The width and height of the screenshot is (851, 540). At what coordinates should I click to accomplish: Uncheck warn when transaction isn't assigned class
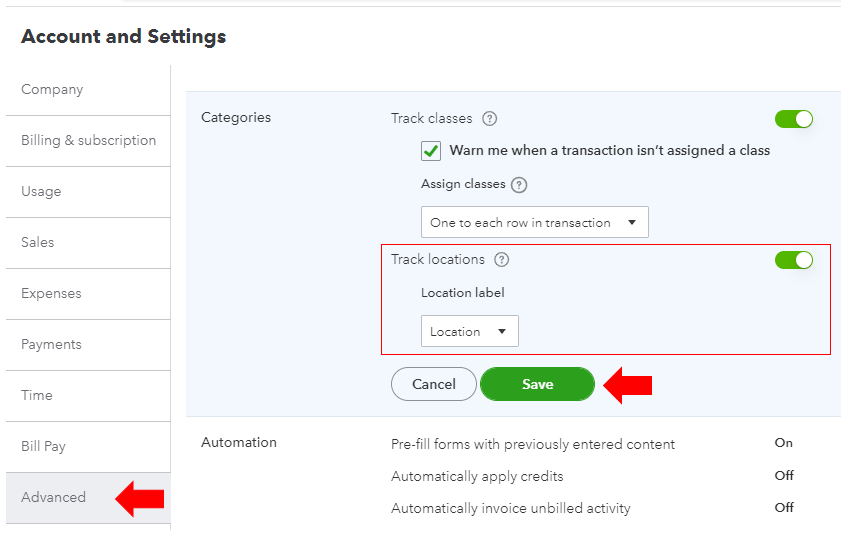click(431, 151)
